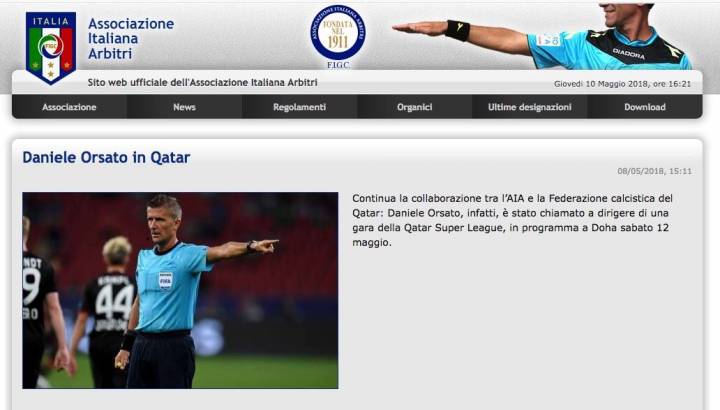Click the referee banner image in header
The width and height of the screenshot is (720, 410).
point(542,37)
